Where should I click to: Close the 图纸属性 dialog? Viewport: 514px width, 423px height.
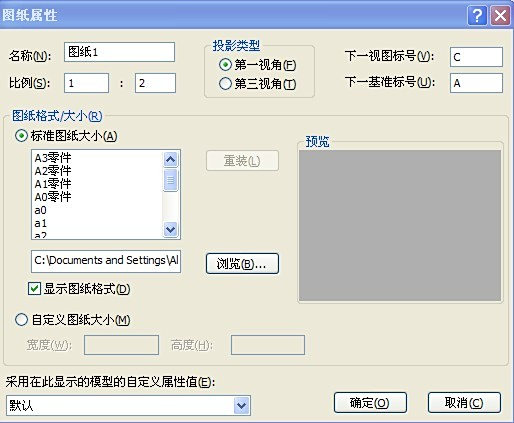click(500, 15)
